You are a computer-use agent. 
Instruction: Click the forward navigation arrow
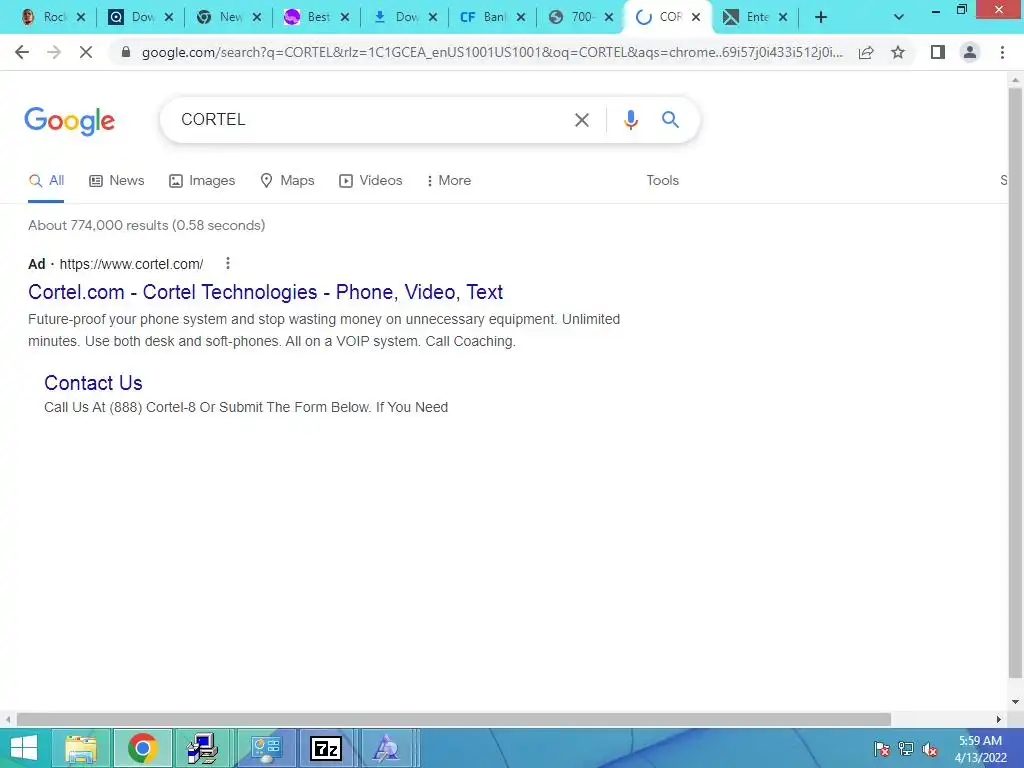(54, 52)
